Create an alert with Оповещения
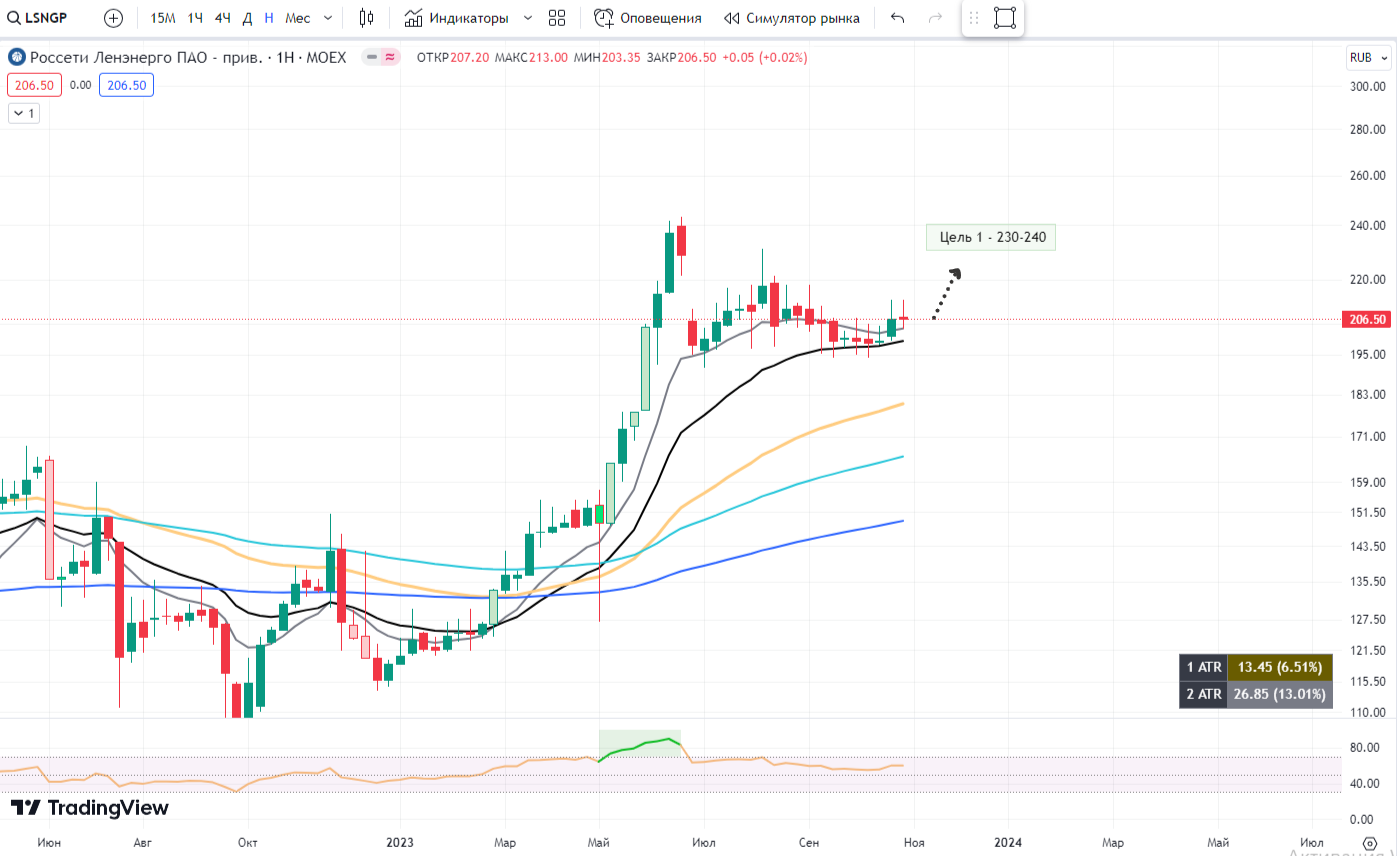Image resolution: width=1397 pixels, height=856 pixels. [648, 18]
